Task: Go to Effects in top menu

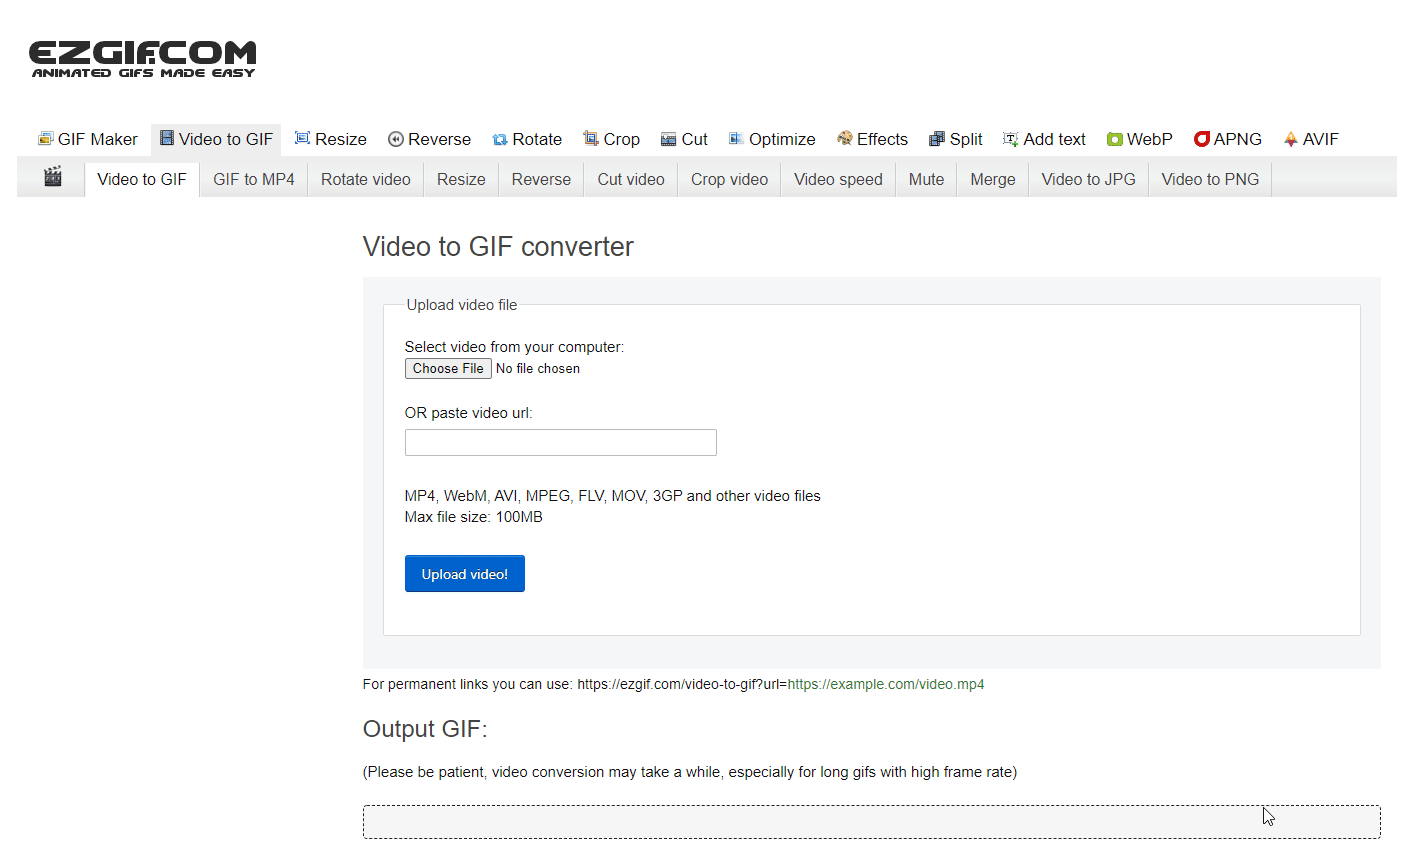Action: point(873,139)
